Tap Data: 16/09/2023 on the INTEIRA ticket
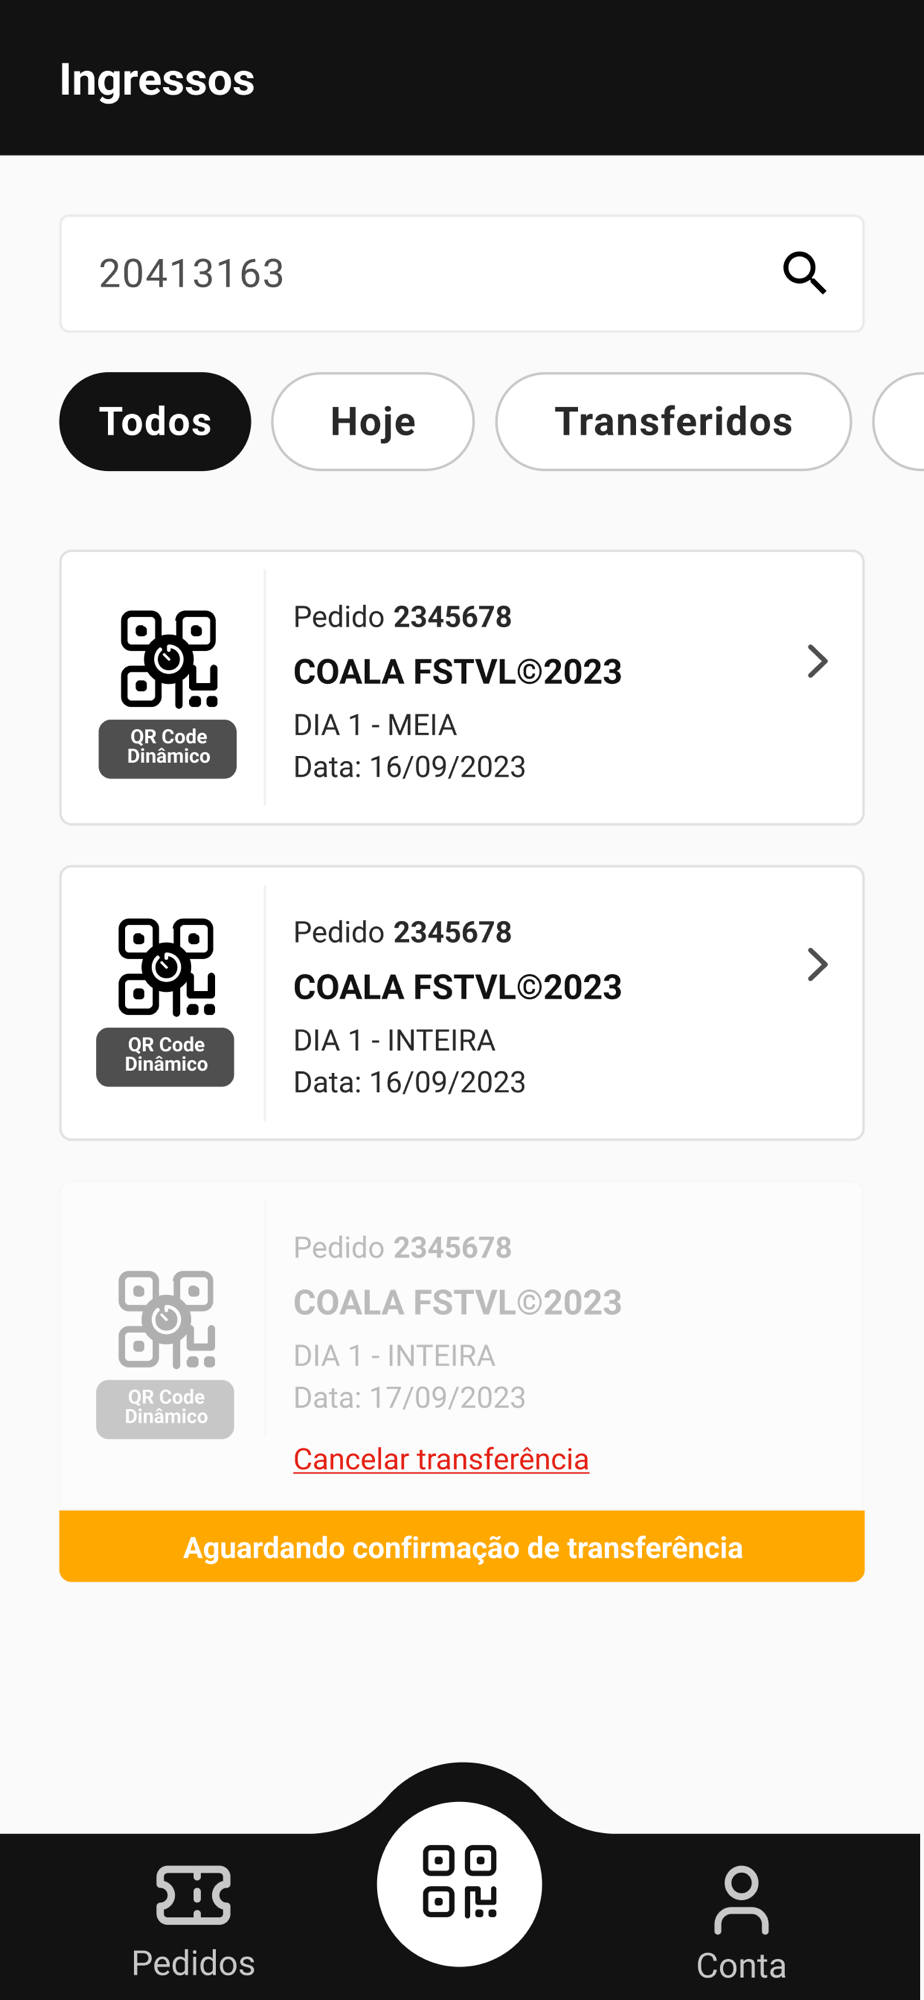924x2000 pixels. coord(409,1082)
